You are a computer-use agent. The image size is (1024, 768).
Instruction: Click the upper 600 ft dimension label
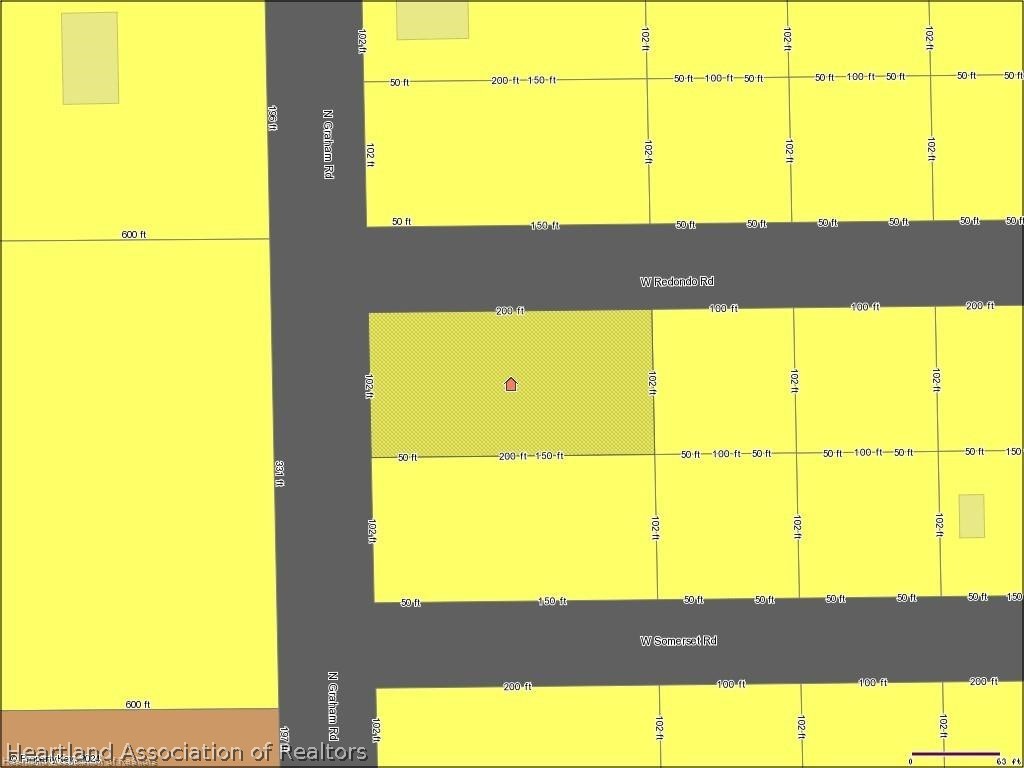pyautogui.click(x=134, y=234)
